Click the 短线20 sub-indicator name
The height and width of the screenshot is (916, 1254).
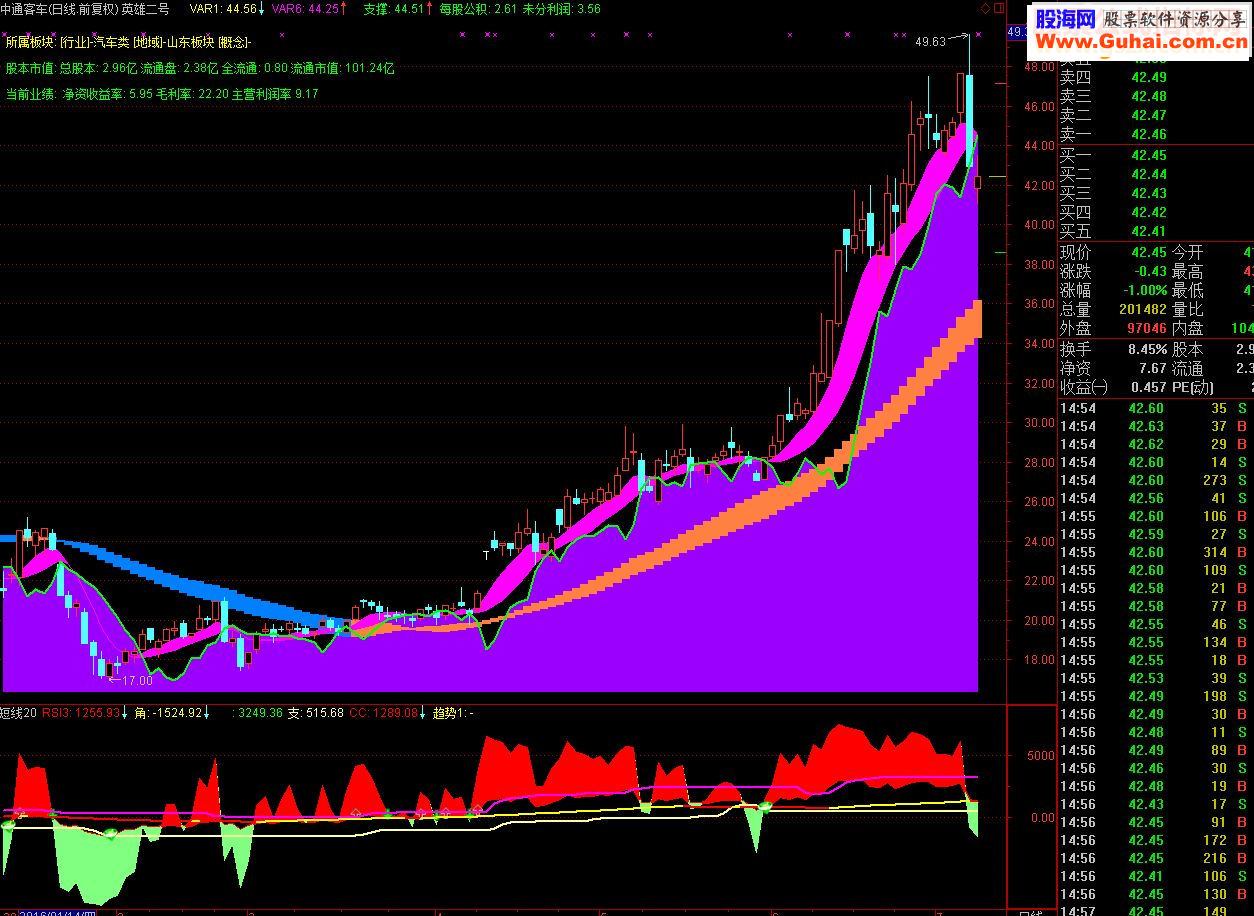click(19, 713)
